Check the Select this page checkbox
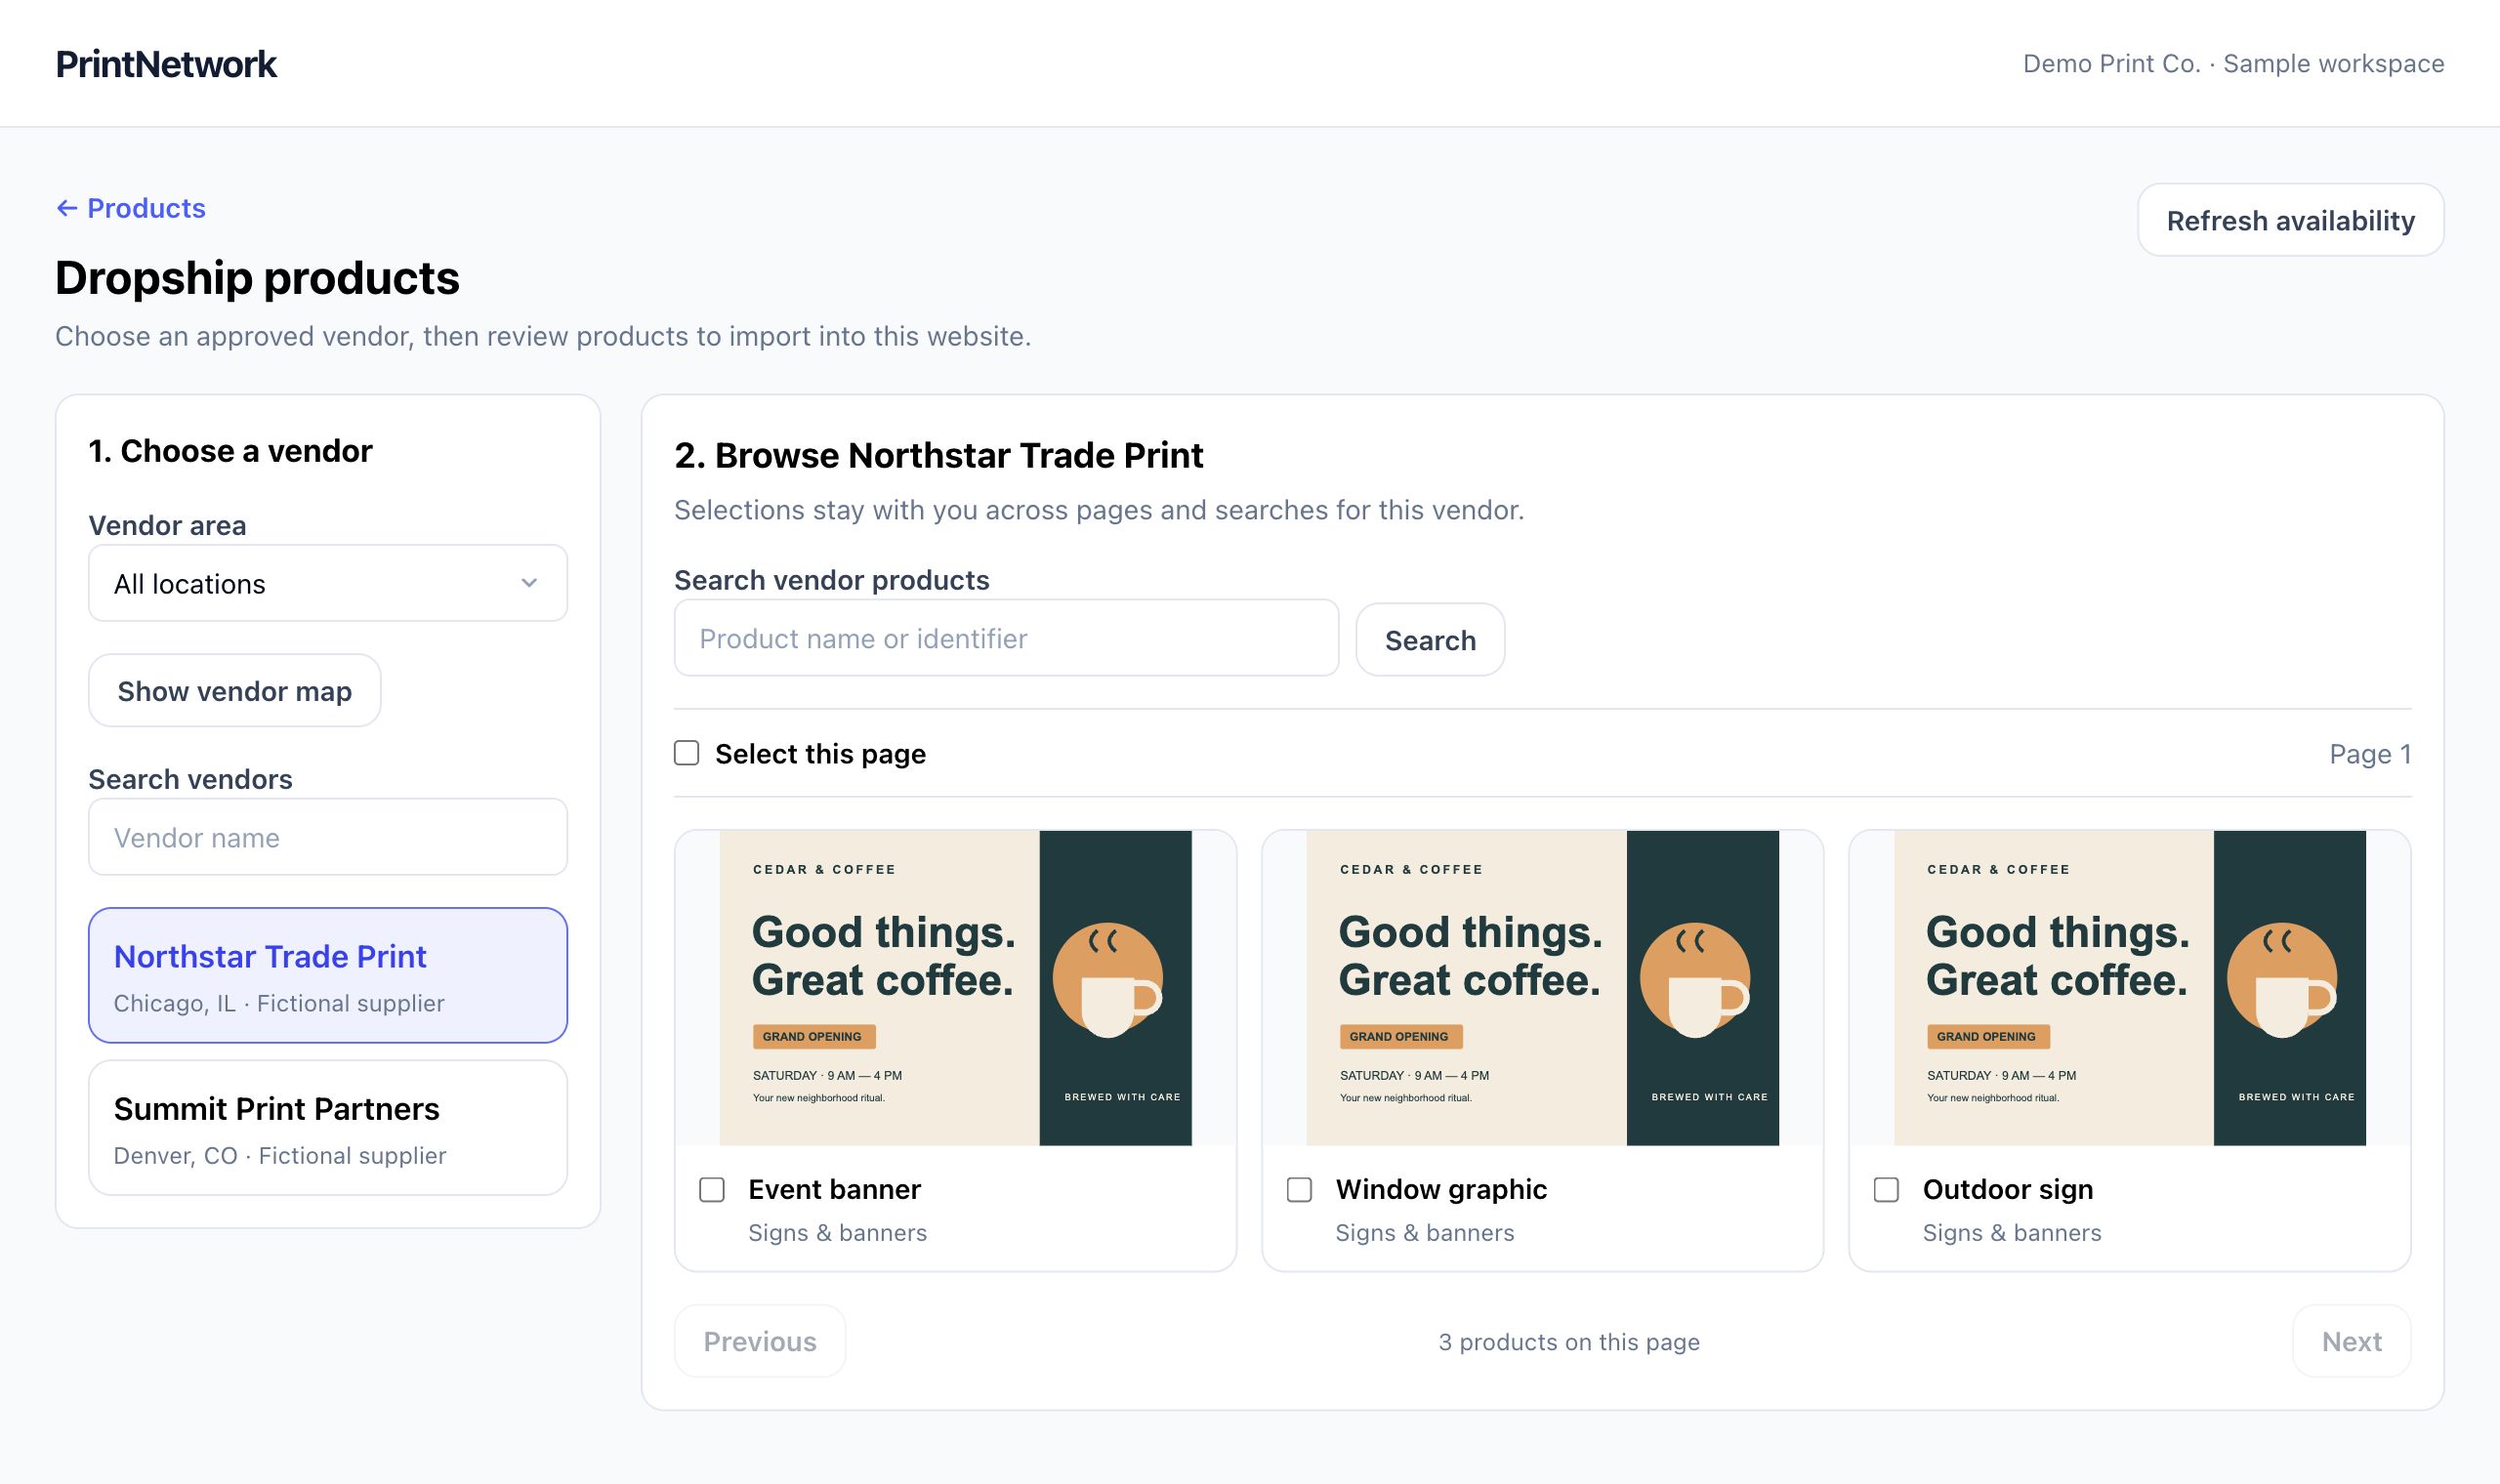 pos(686,753)
